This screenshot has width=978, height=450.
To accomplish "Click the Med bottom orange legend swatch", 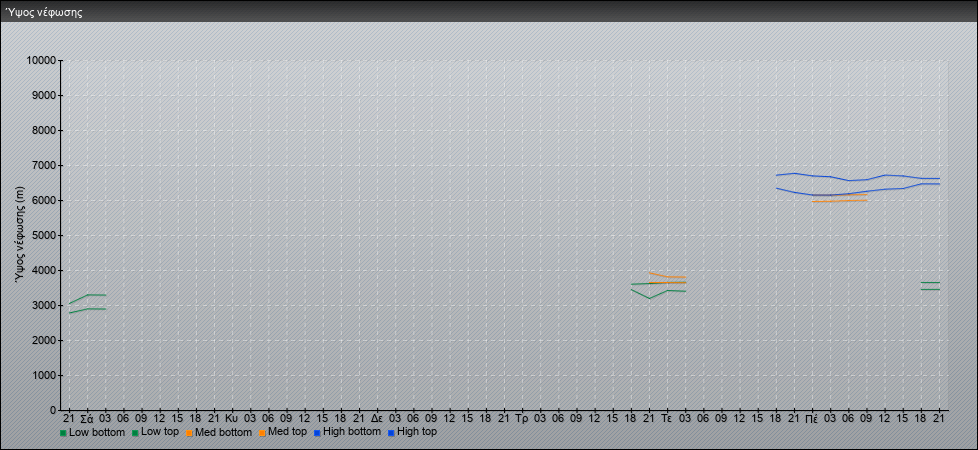I will [190, 433].
